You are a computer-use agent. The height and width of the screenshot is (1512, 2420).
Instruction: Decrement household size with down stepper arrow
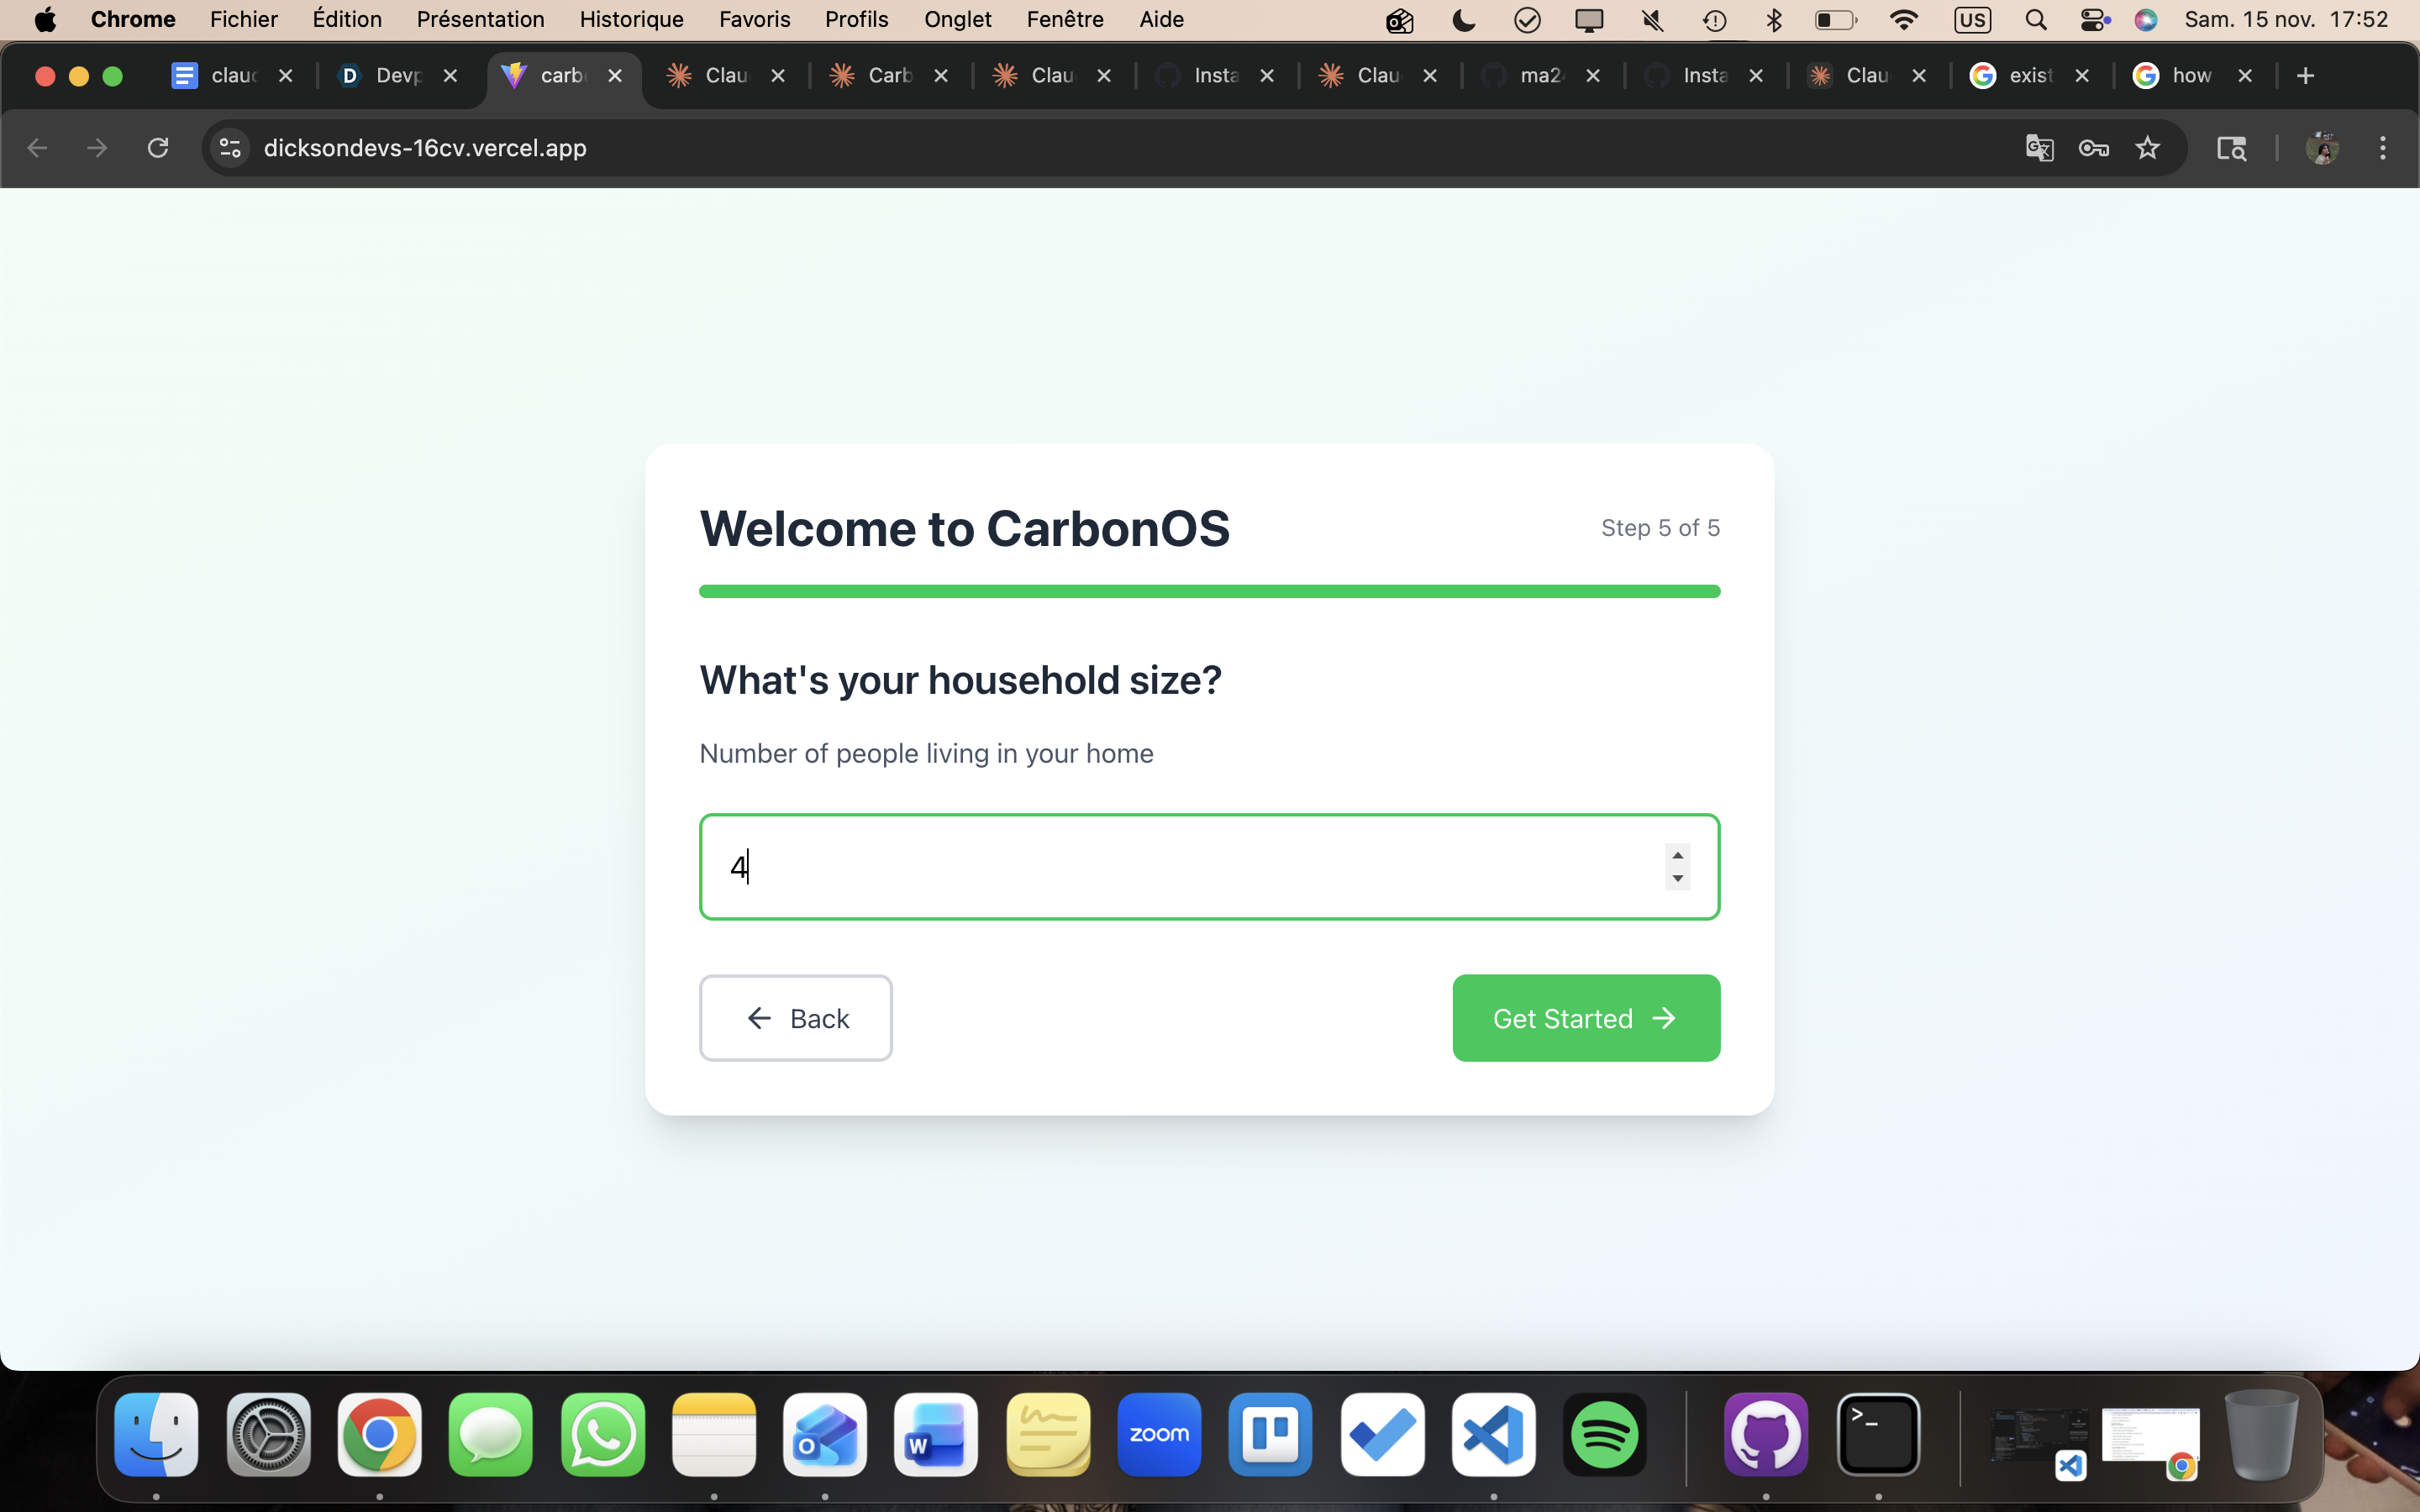click(1677, 879)
